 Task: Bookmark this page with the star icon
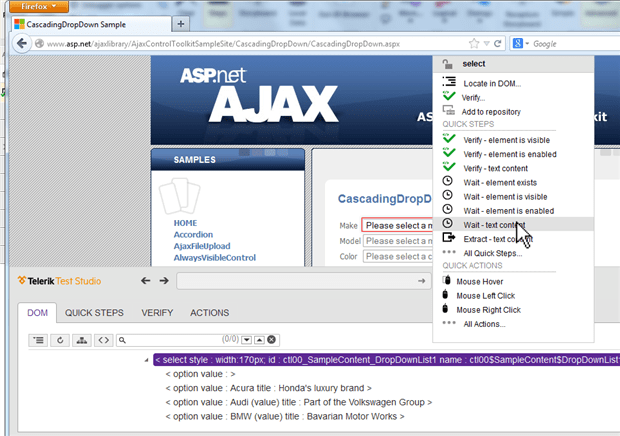point(474,43)
